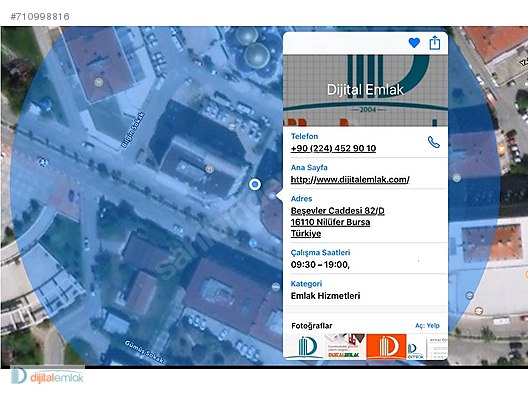The image size is (528, 396).
Task: Tap the share icon in the card header
Action: [435, 43]
